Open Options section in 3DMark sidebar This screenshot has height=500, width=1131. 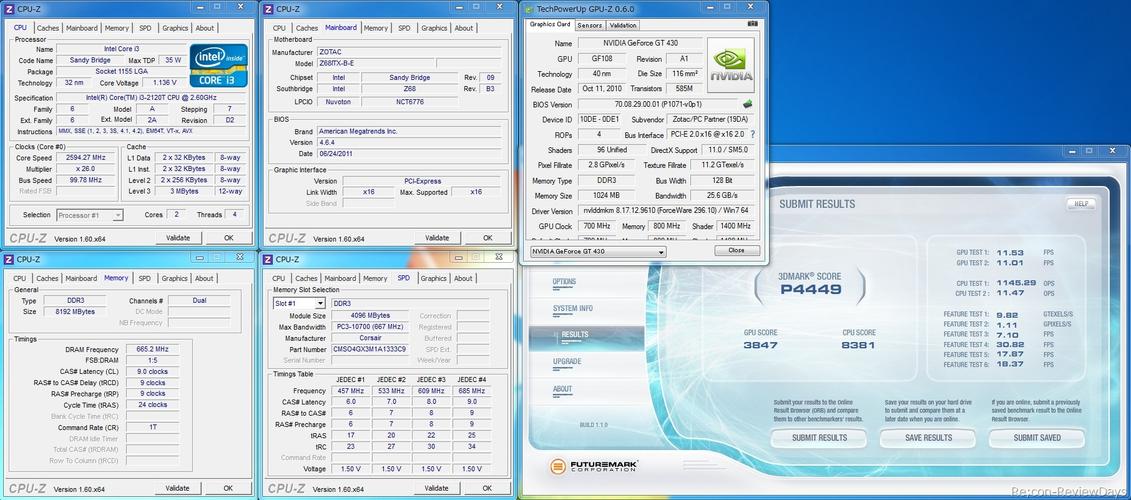point(564,281)
